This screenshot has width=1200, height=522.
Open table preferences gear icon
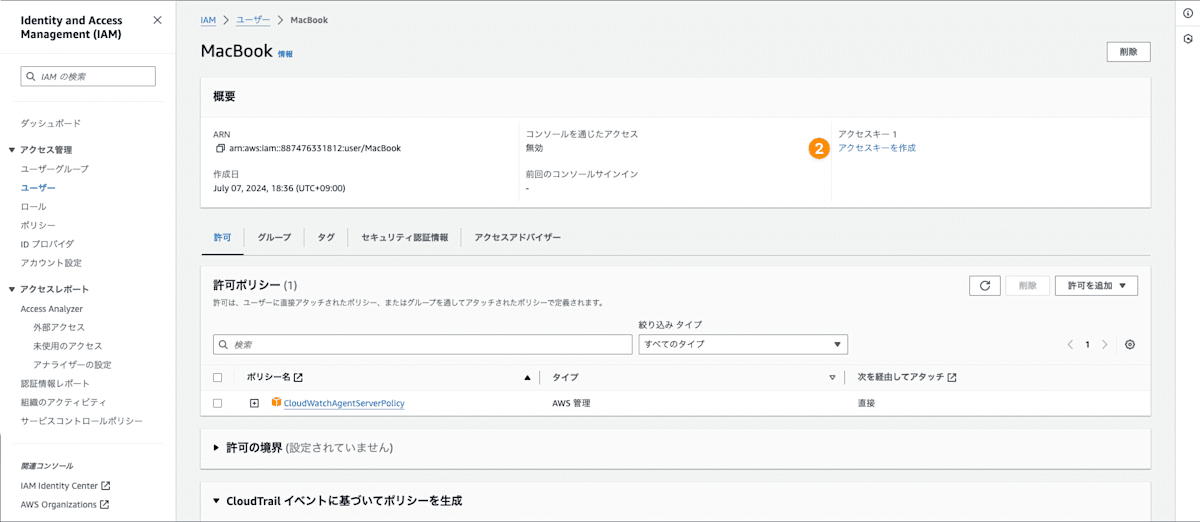tap(1130, 344)
